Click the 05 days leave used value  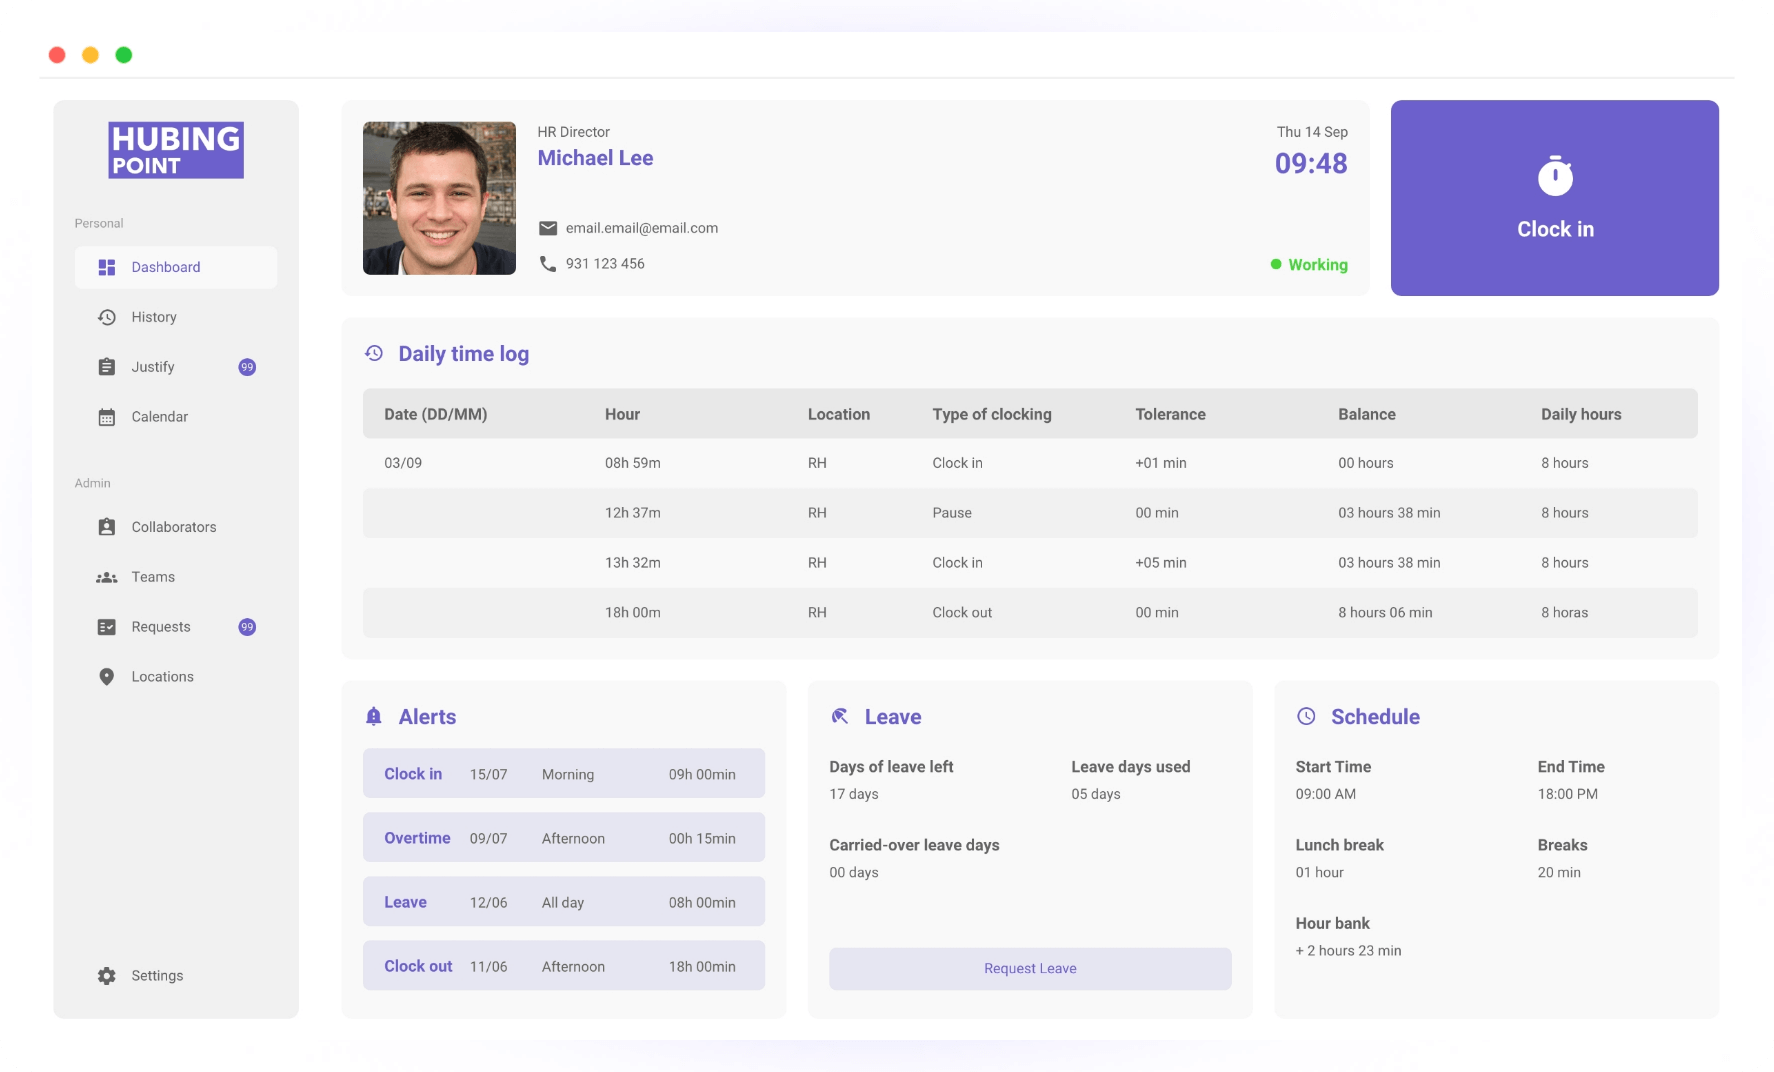[1096, 794]
